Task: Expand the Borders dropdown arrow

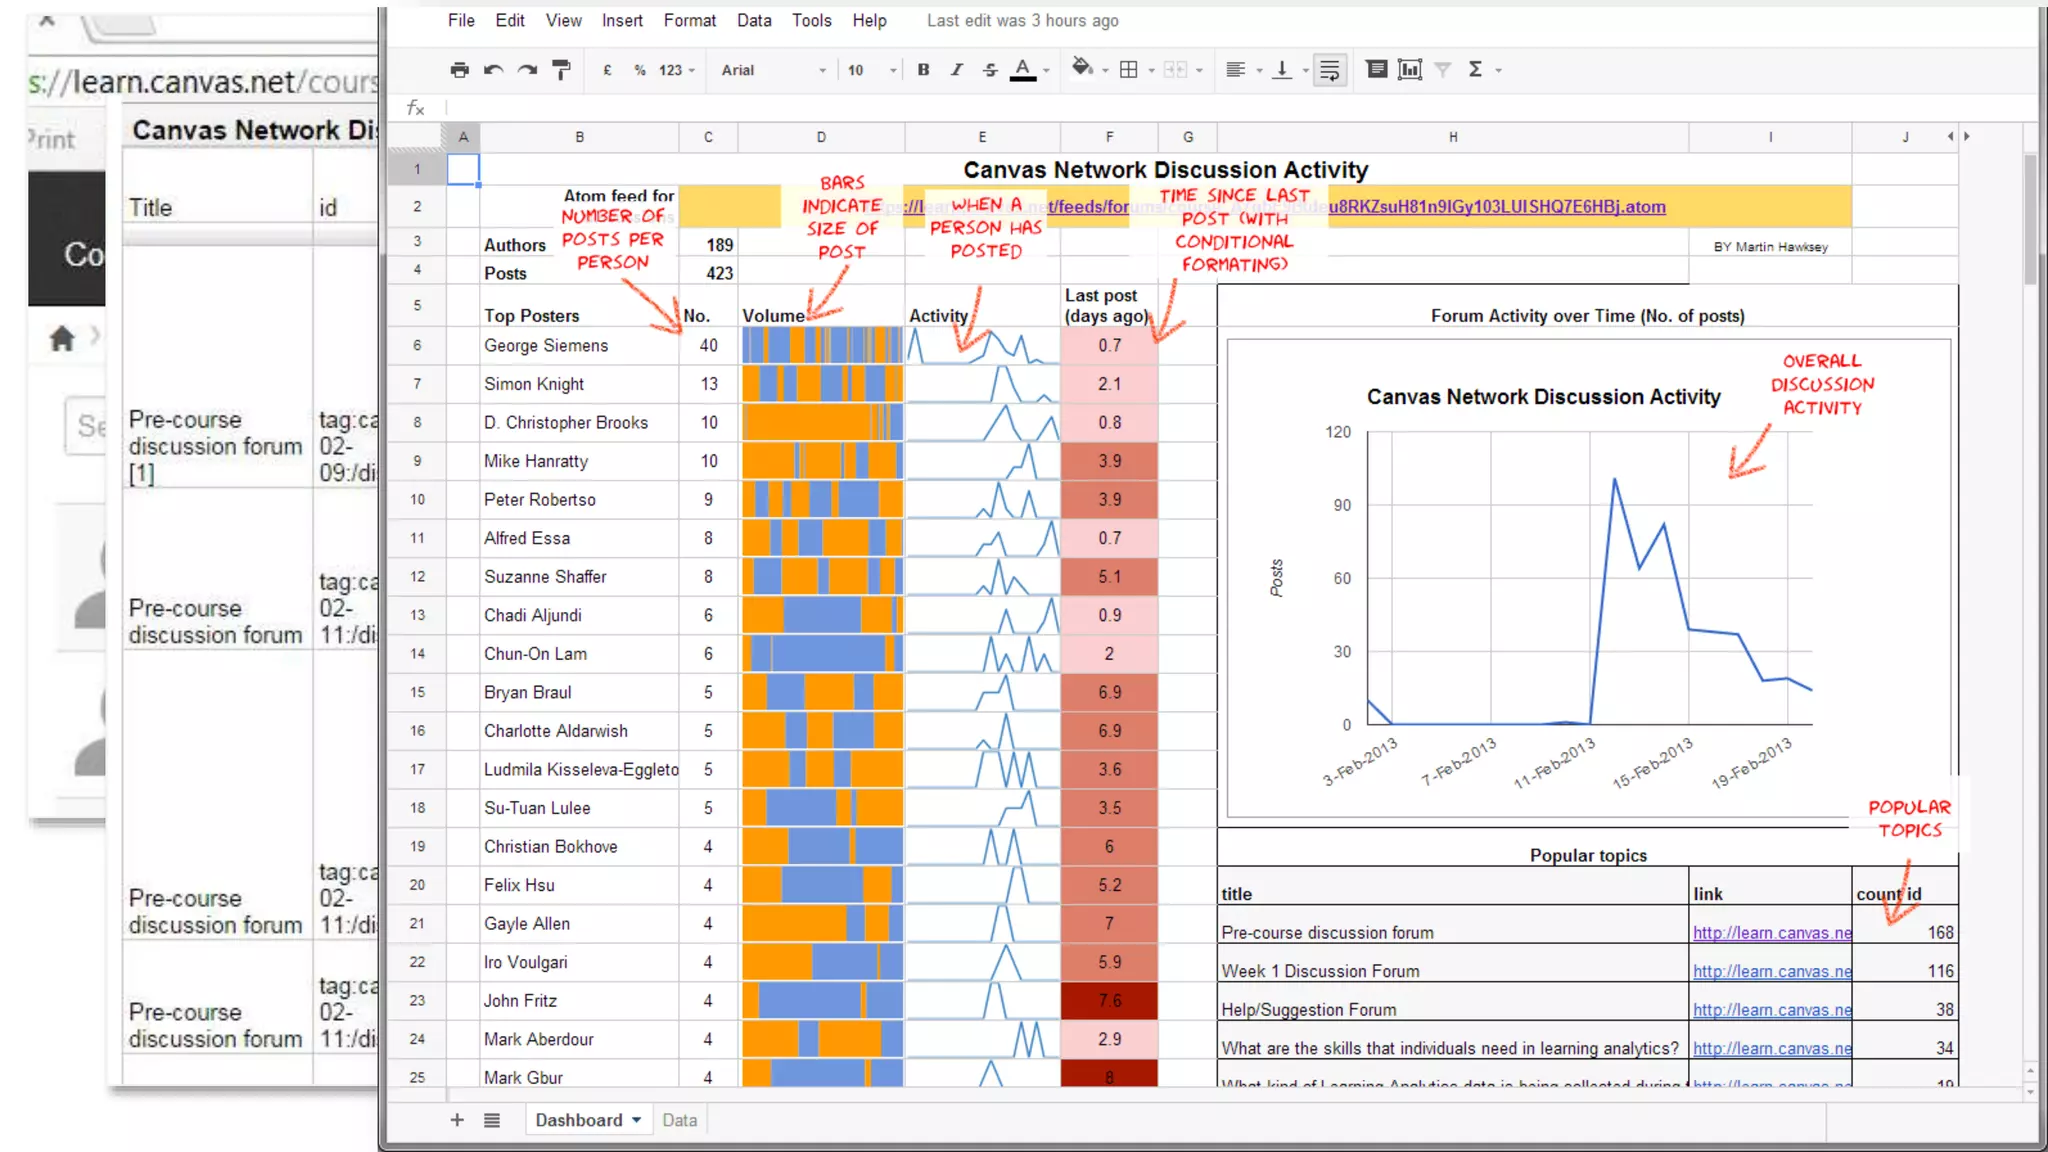Action: [x=1152, y=71]
